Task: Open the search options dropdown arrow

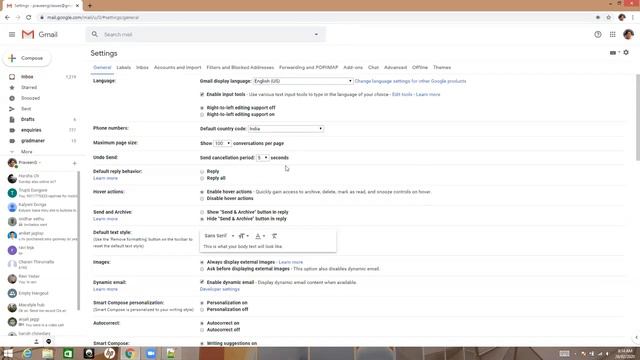Action: [x=316, y=35]
